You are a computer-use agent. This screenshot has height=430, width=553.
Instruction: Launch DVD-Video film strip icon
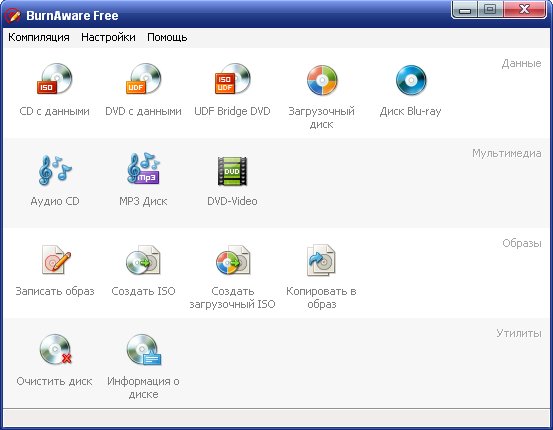tap(232, 171)
